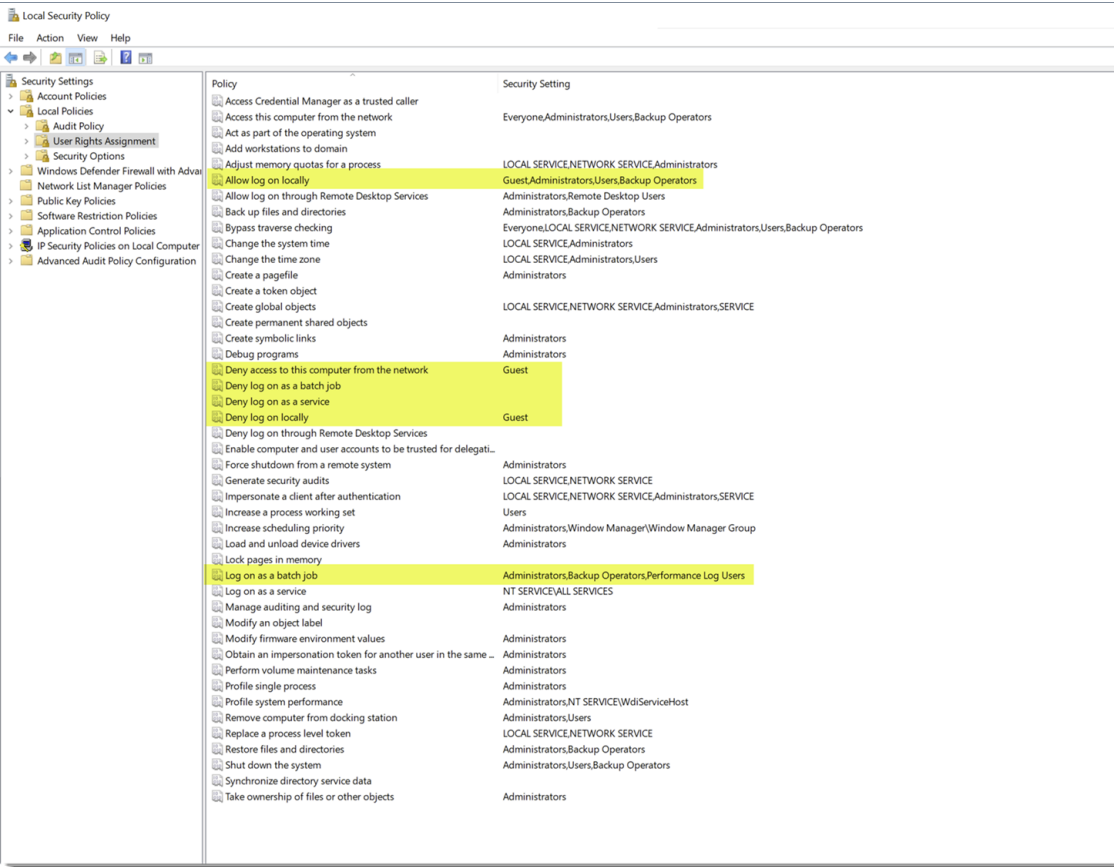Select 'Deny log on as a batch job' policy
The image size is (1114, 867).
(x=283, y=385)
